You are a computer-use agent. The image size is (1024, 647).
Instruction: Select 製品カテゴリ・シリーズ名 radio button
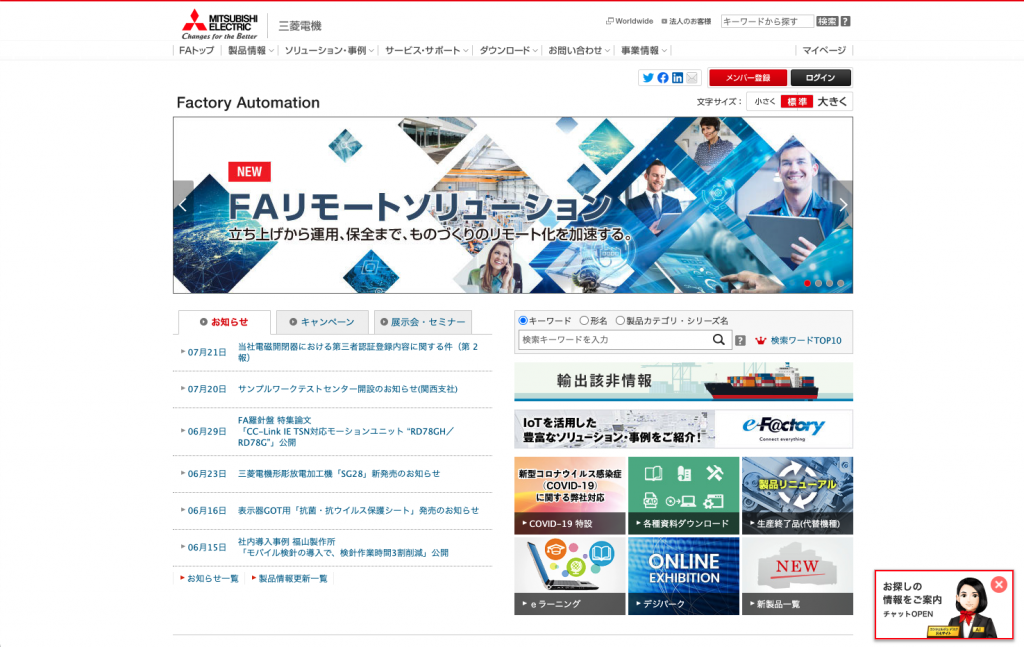[620, 321]
